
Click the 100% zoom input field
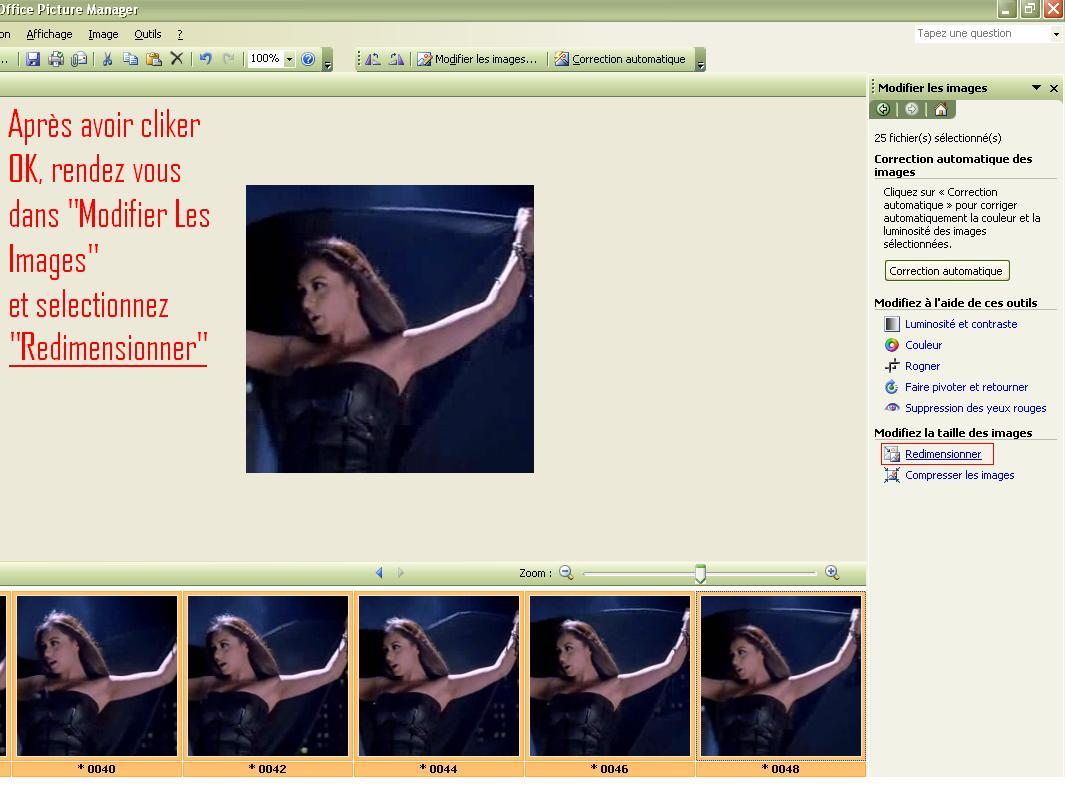pos(266,59)
